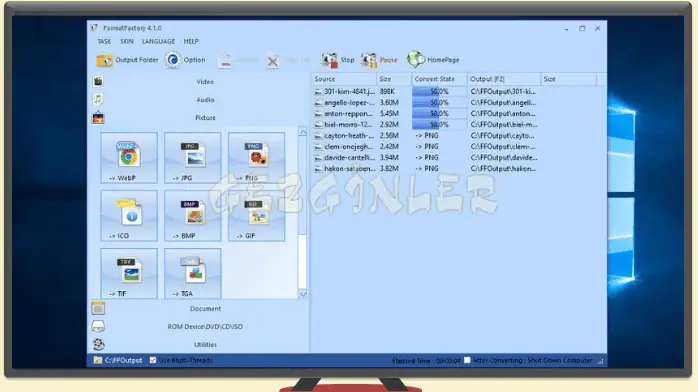Click the status bar output folder icon
Screen dimensions: 698x392
pyautogui.click(x=98, y=360)
